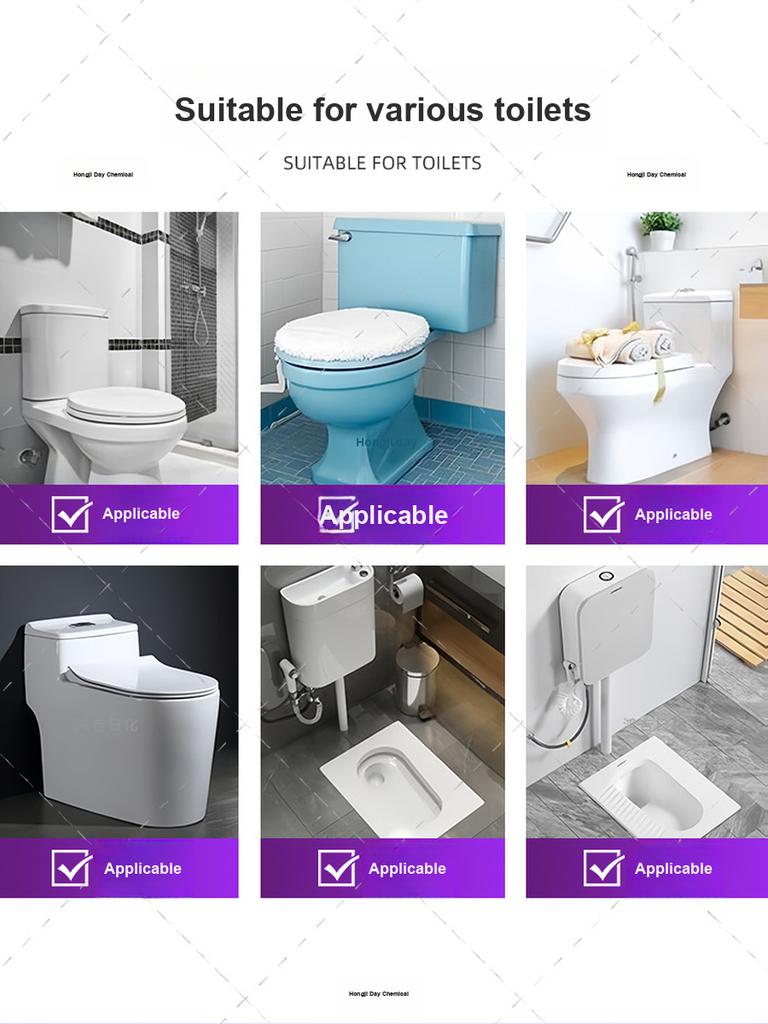This screenshot has height=1024, width=768.
Task: Tick the checkbox under the middle squat toilet
Action: pos(338,868)
